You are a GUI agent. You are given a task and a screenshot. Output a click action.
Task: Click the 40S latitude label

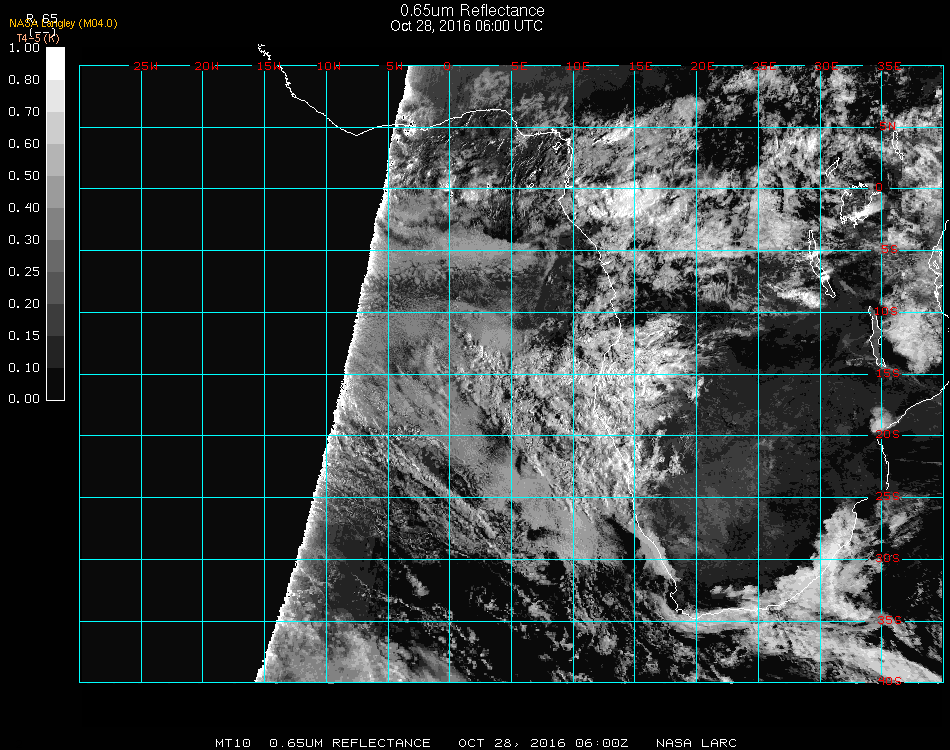pyautogui.click(x=889, y=682)
